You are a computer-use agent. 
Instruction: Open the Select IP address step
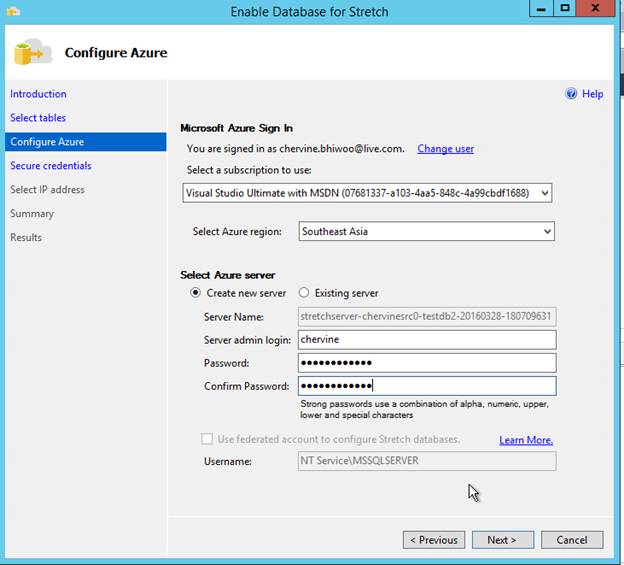click(x=47, y=189)
